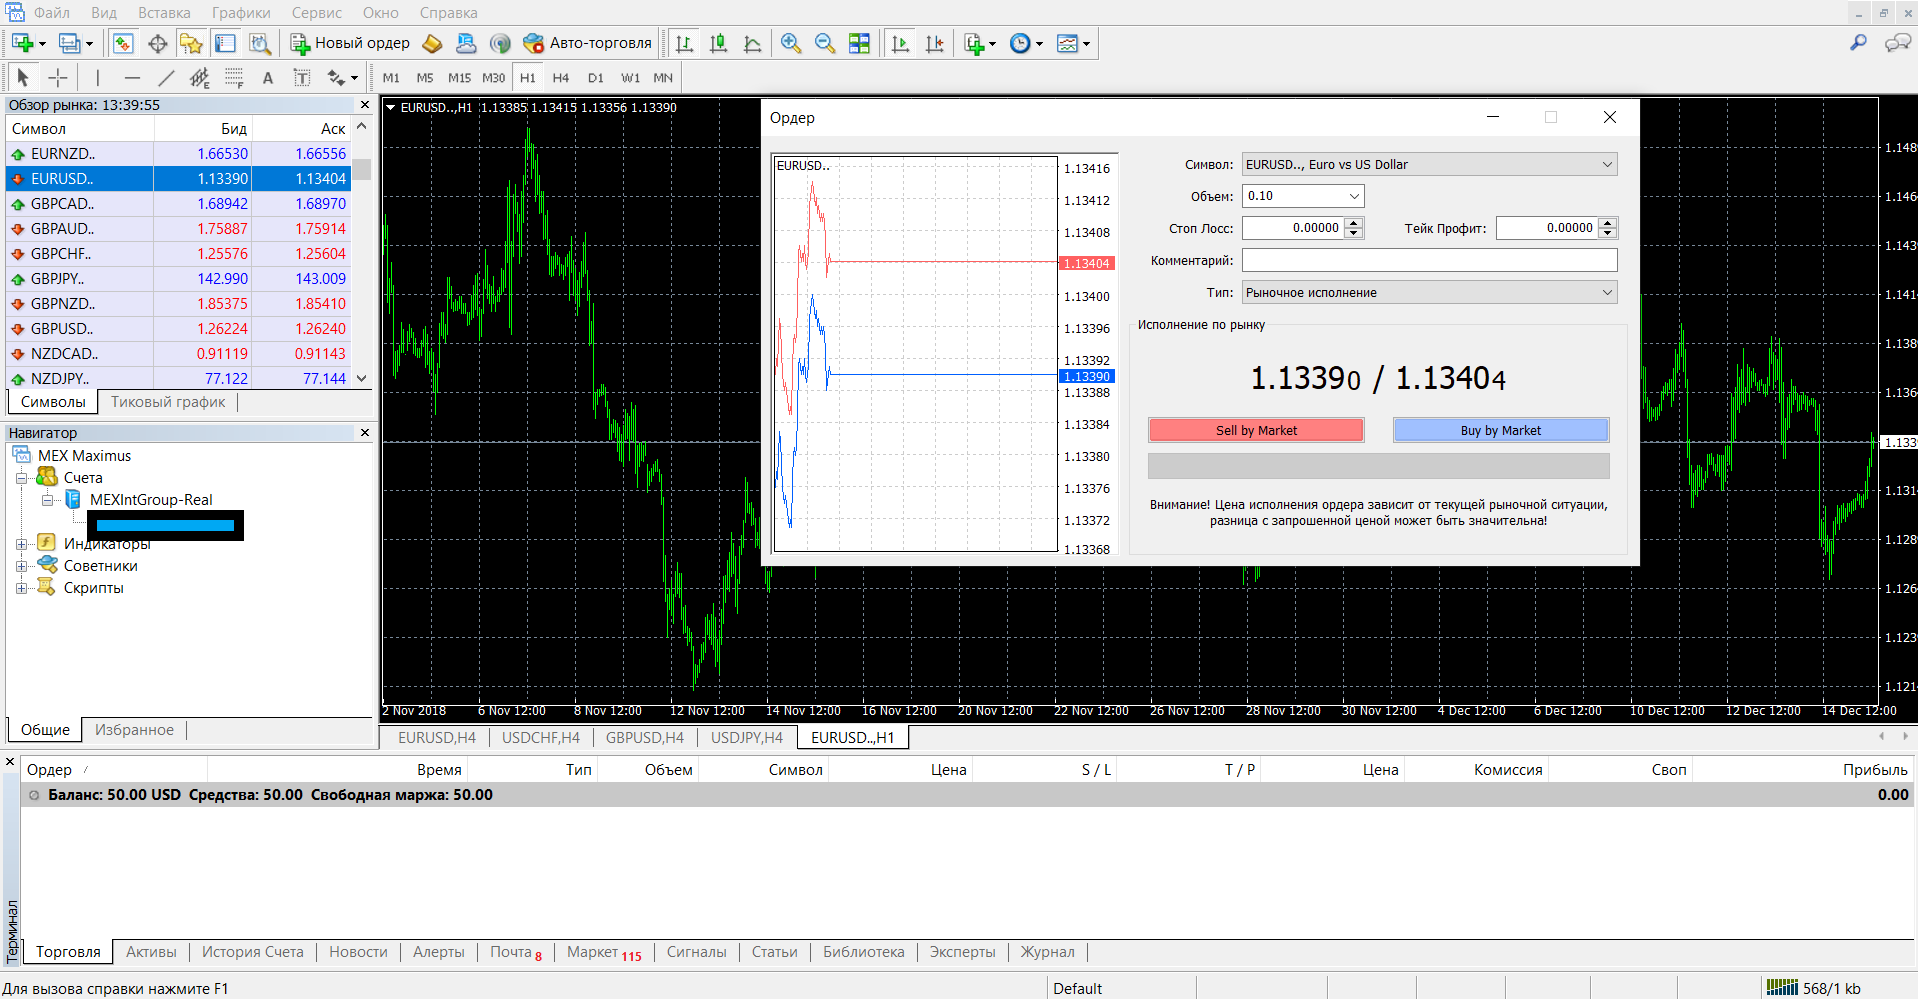Viewport: 1918px width, 999px height.
Task: Open the USDCHF,H4 chart tab
Action: 541,738
